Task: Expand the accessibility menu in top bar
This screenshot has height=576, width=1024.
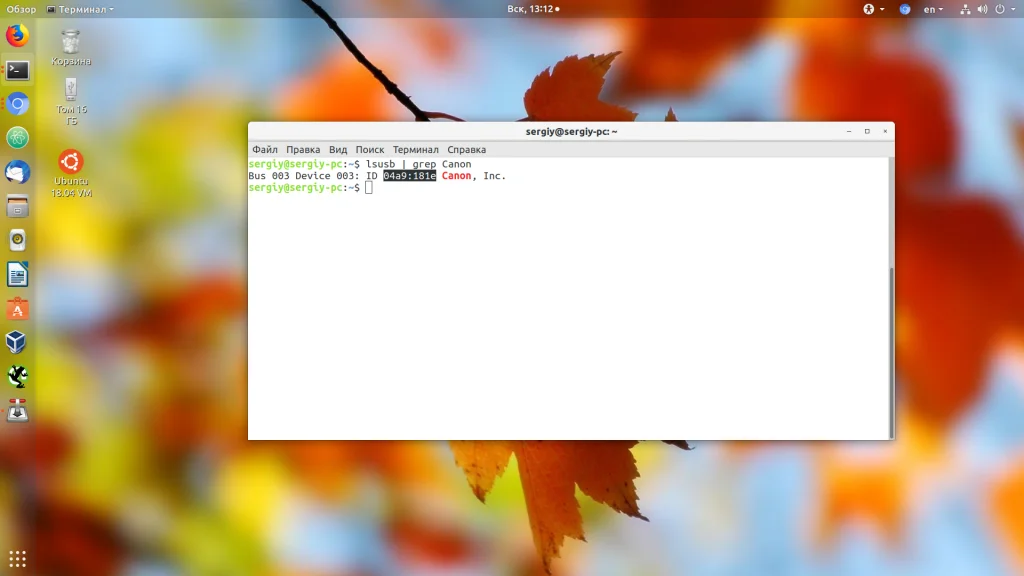Action: pyautogui.click(x=874, y=9)
